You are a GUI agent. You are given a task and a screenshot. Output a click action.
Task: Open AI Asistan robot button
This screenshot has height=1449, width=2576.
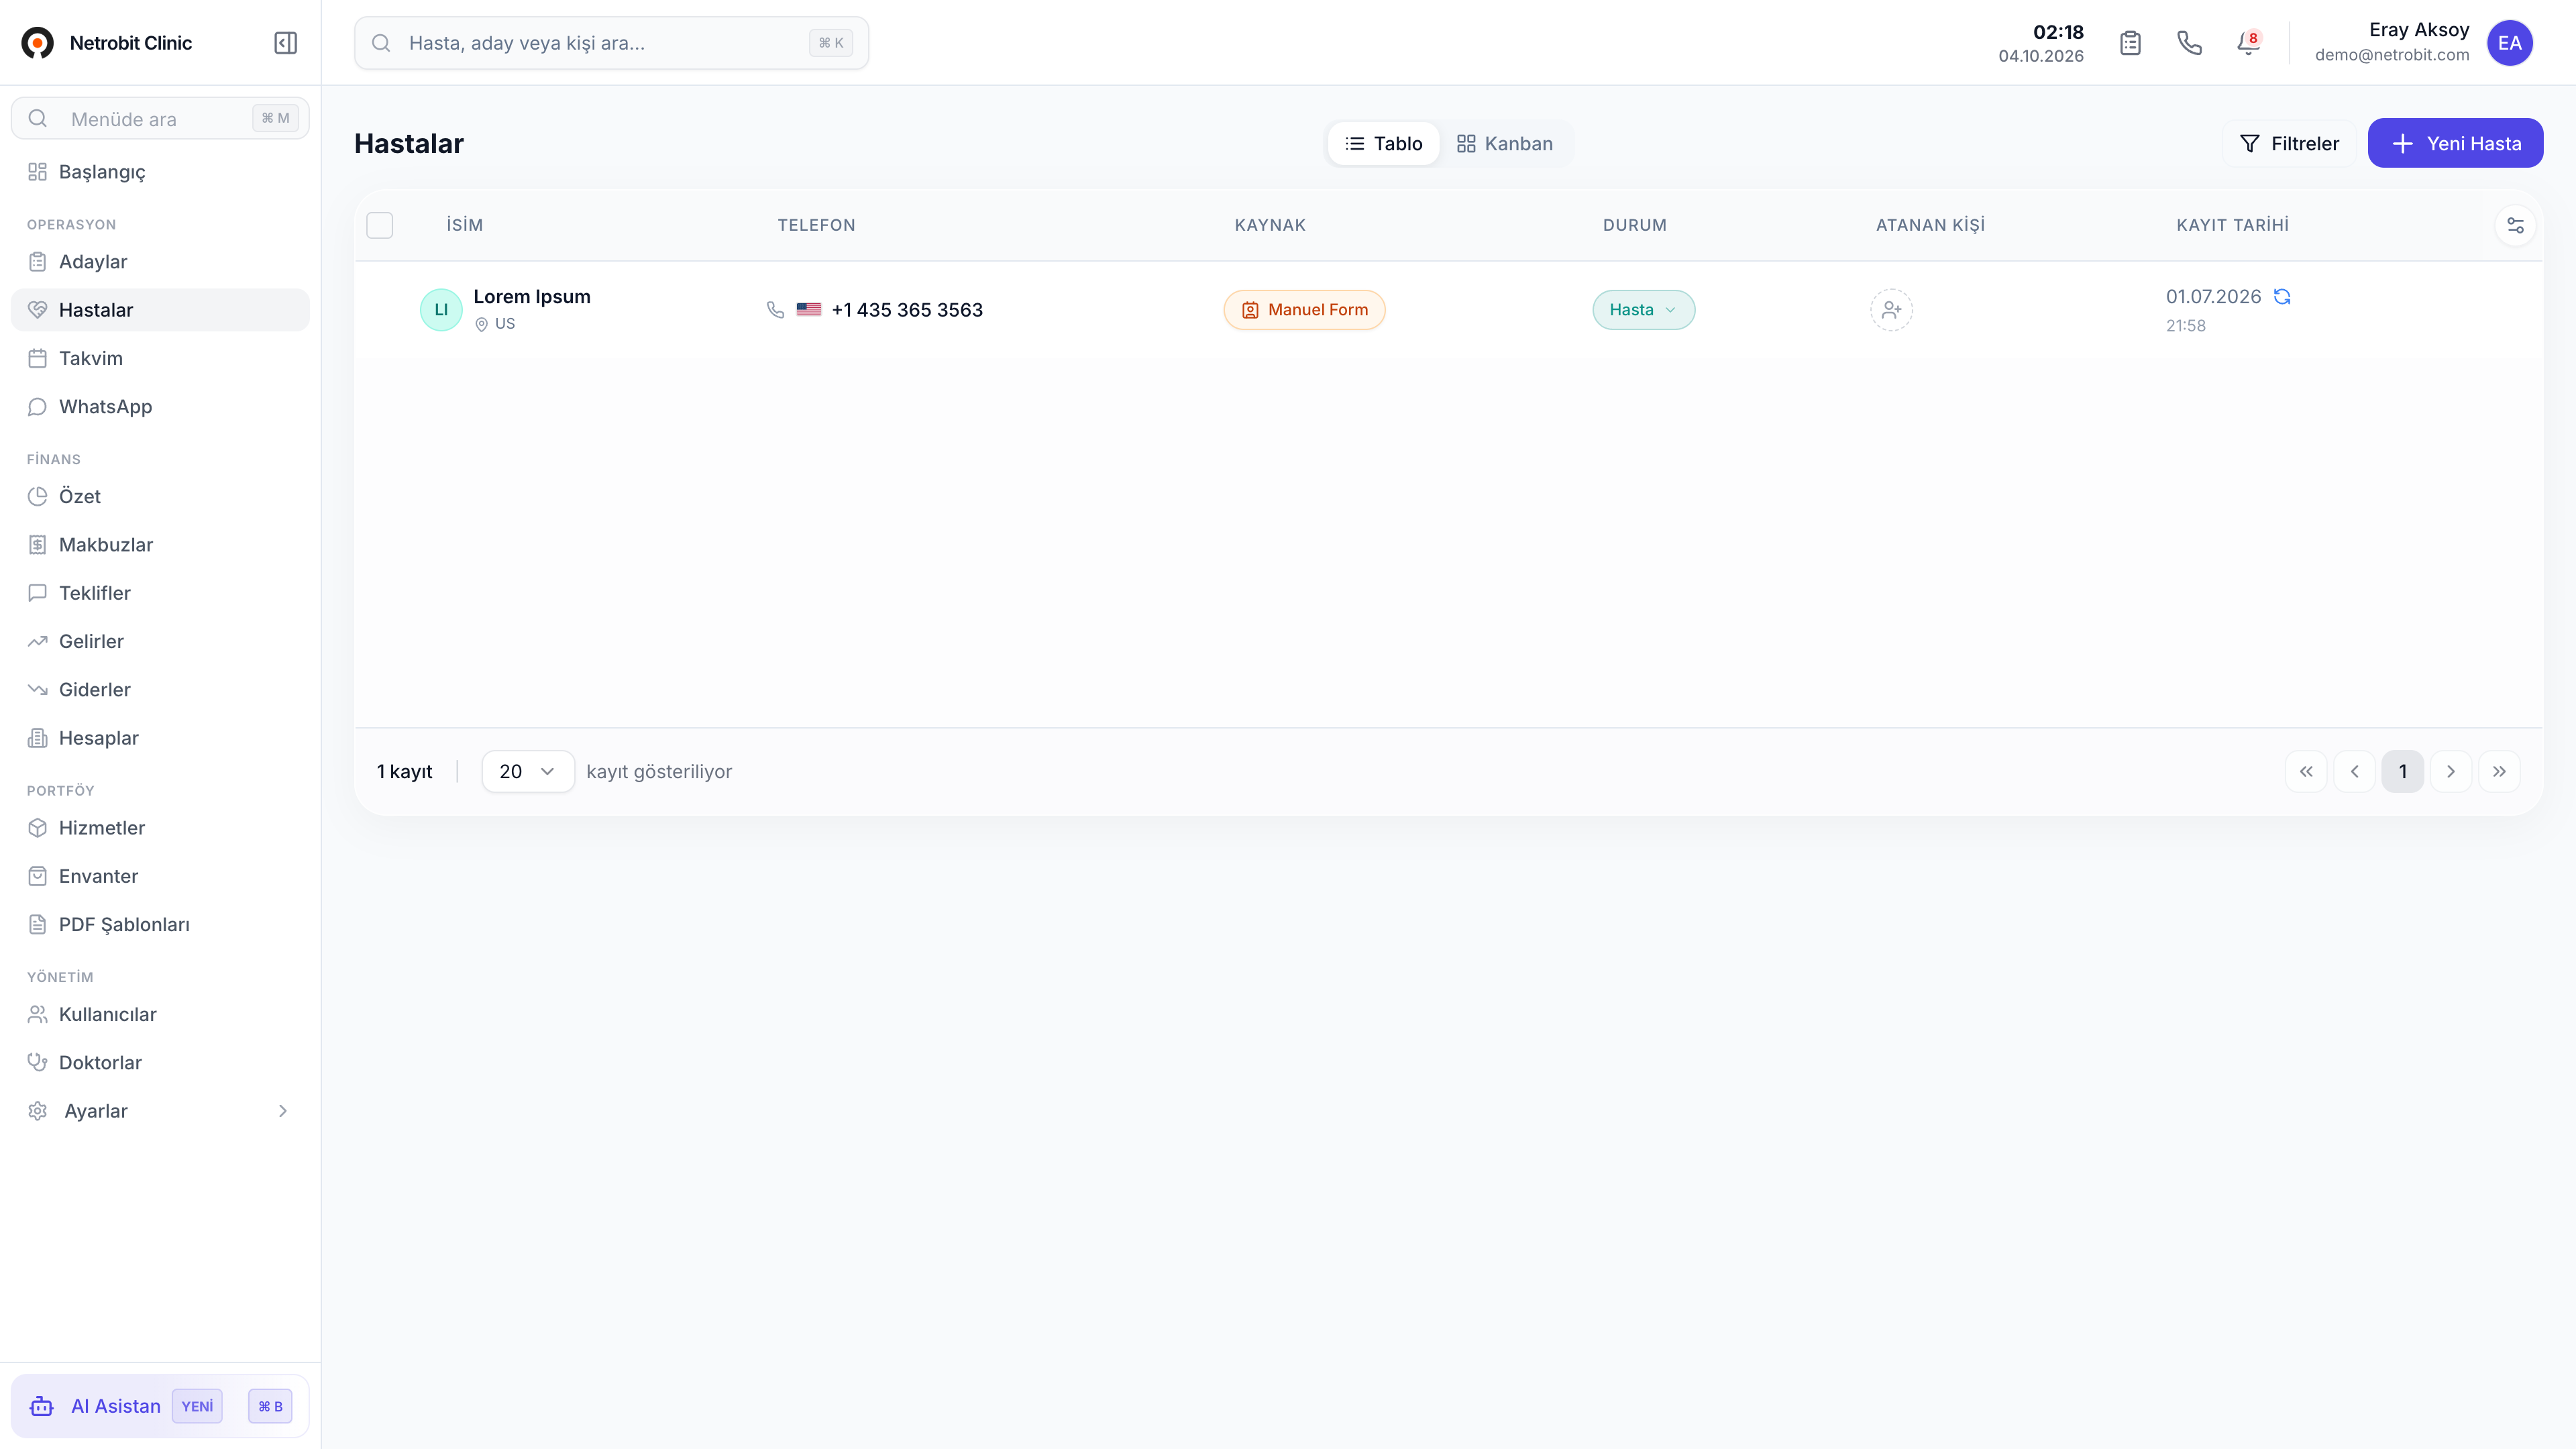coord(160,1406)
